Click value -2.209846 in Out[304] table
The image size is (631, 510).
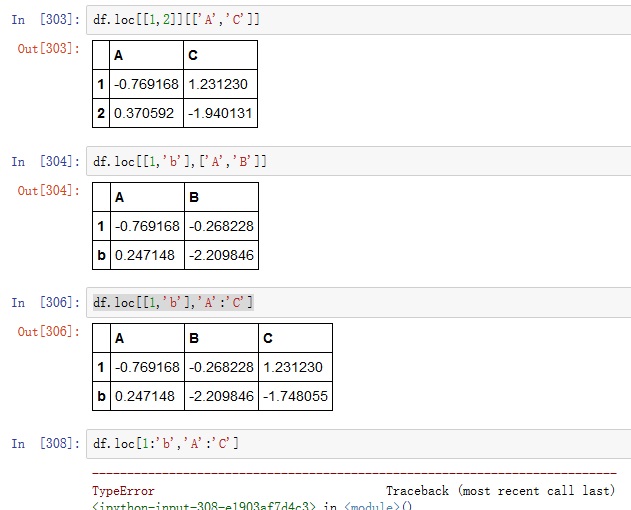[x=221, y=255]
